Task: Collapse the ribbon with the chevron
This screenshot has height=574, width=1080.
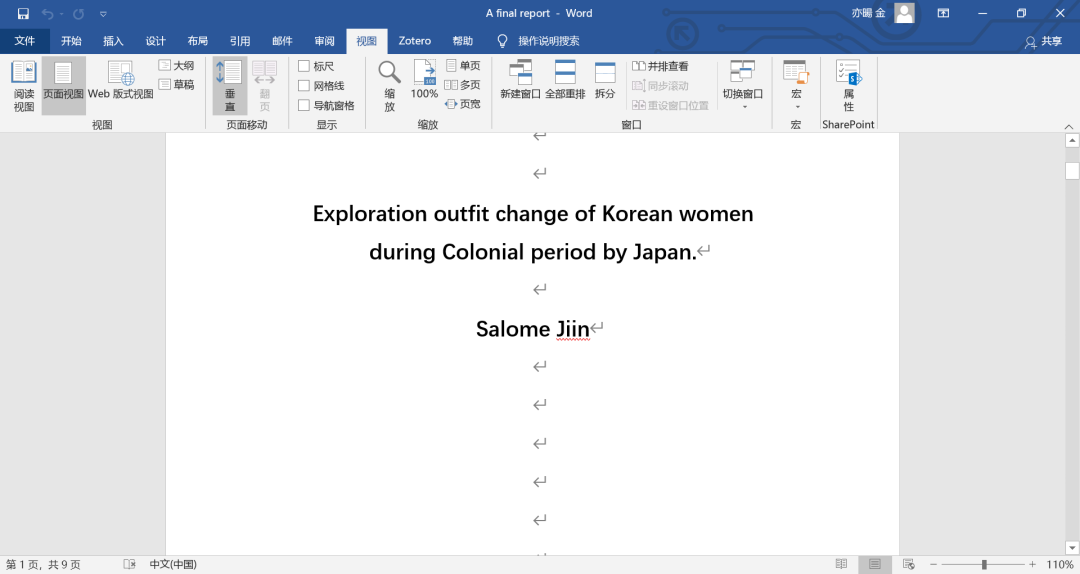Action: click(1069, 126)
